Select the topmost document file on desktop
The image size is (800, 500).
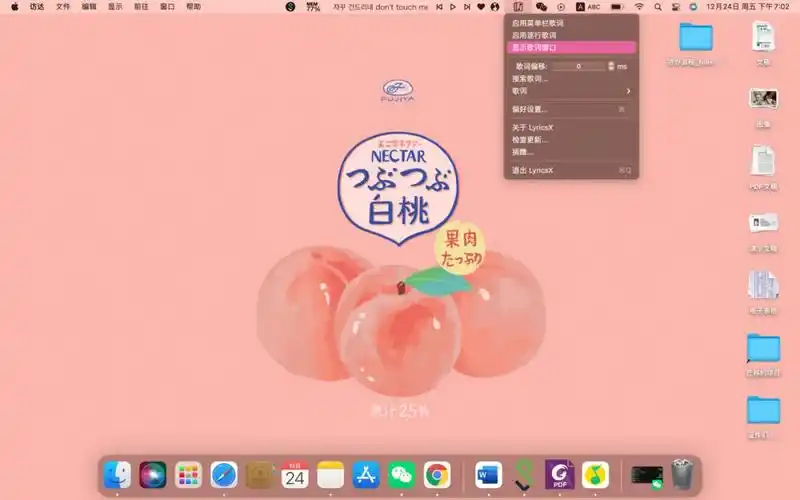(763, 36)
